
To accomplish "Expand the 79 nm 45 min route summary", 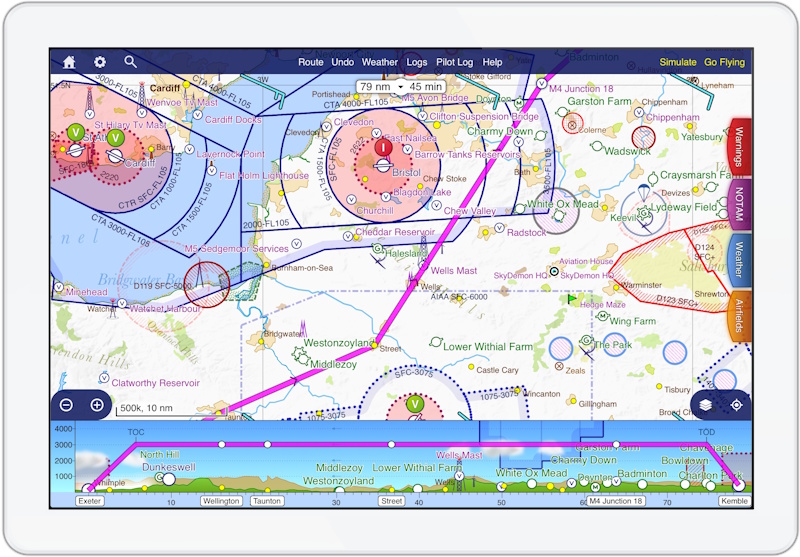I will point(401,87).
